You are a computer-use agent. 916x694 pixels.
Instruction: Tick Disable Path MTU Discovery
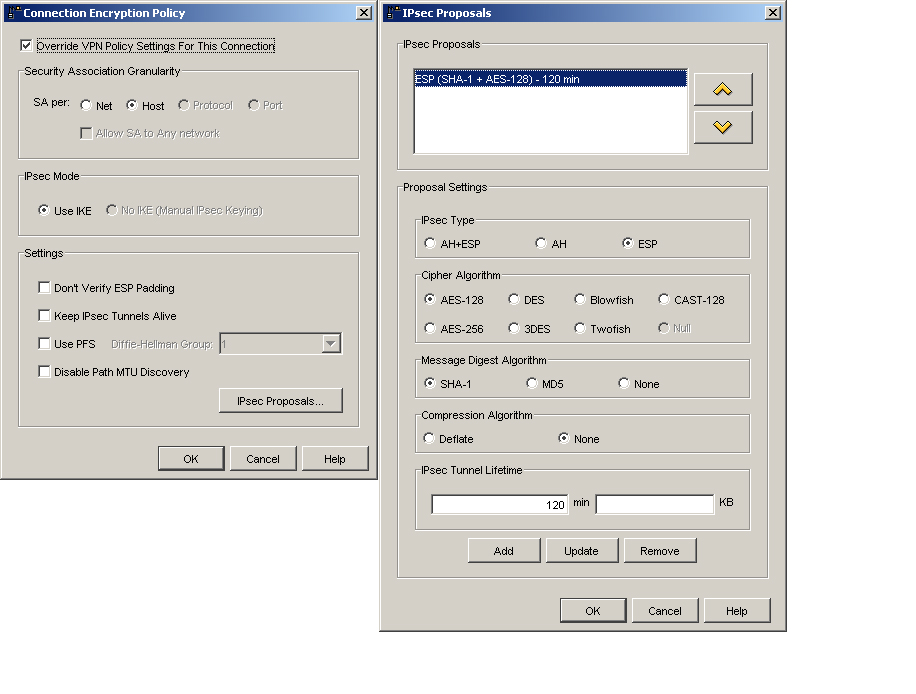pyautogui.click(x=44, y=372)
